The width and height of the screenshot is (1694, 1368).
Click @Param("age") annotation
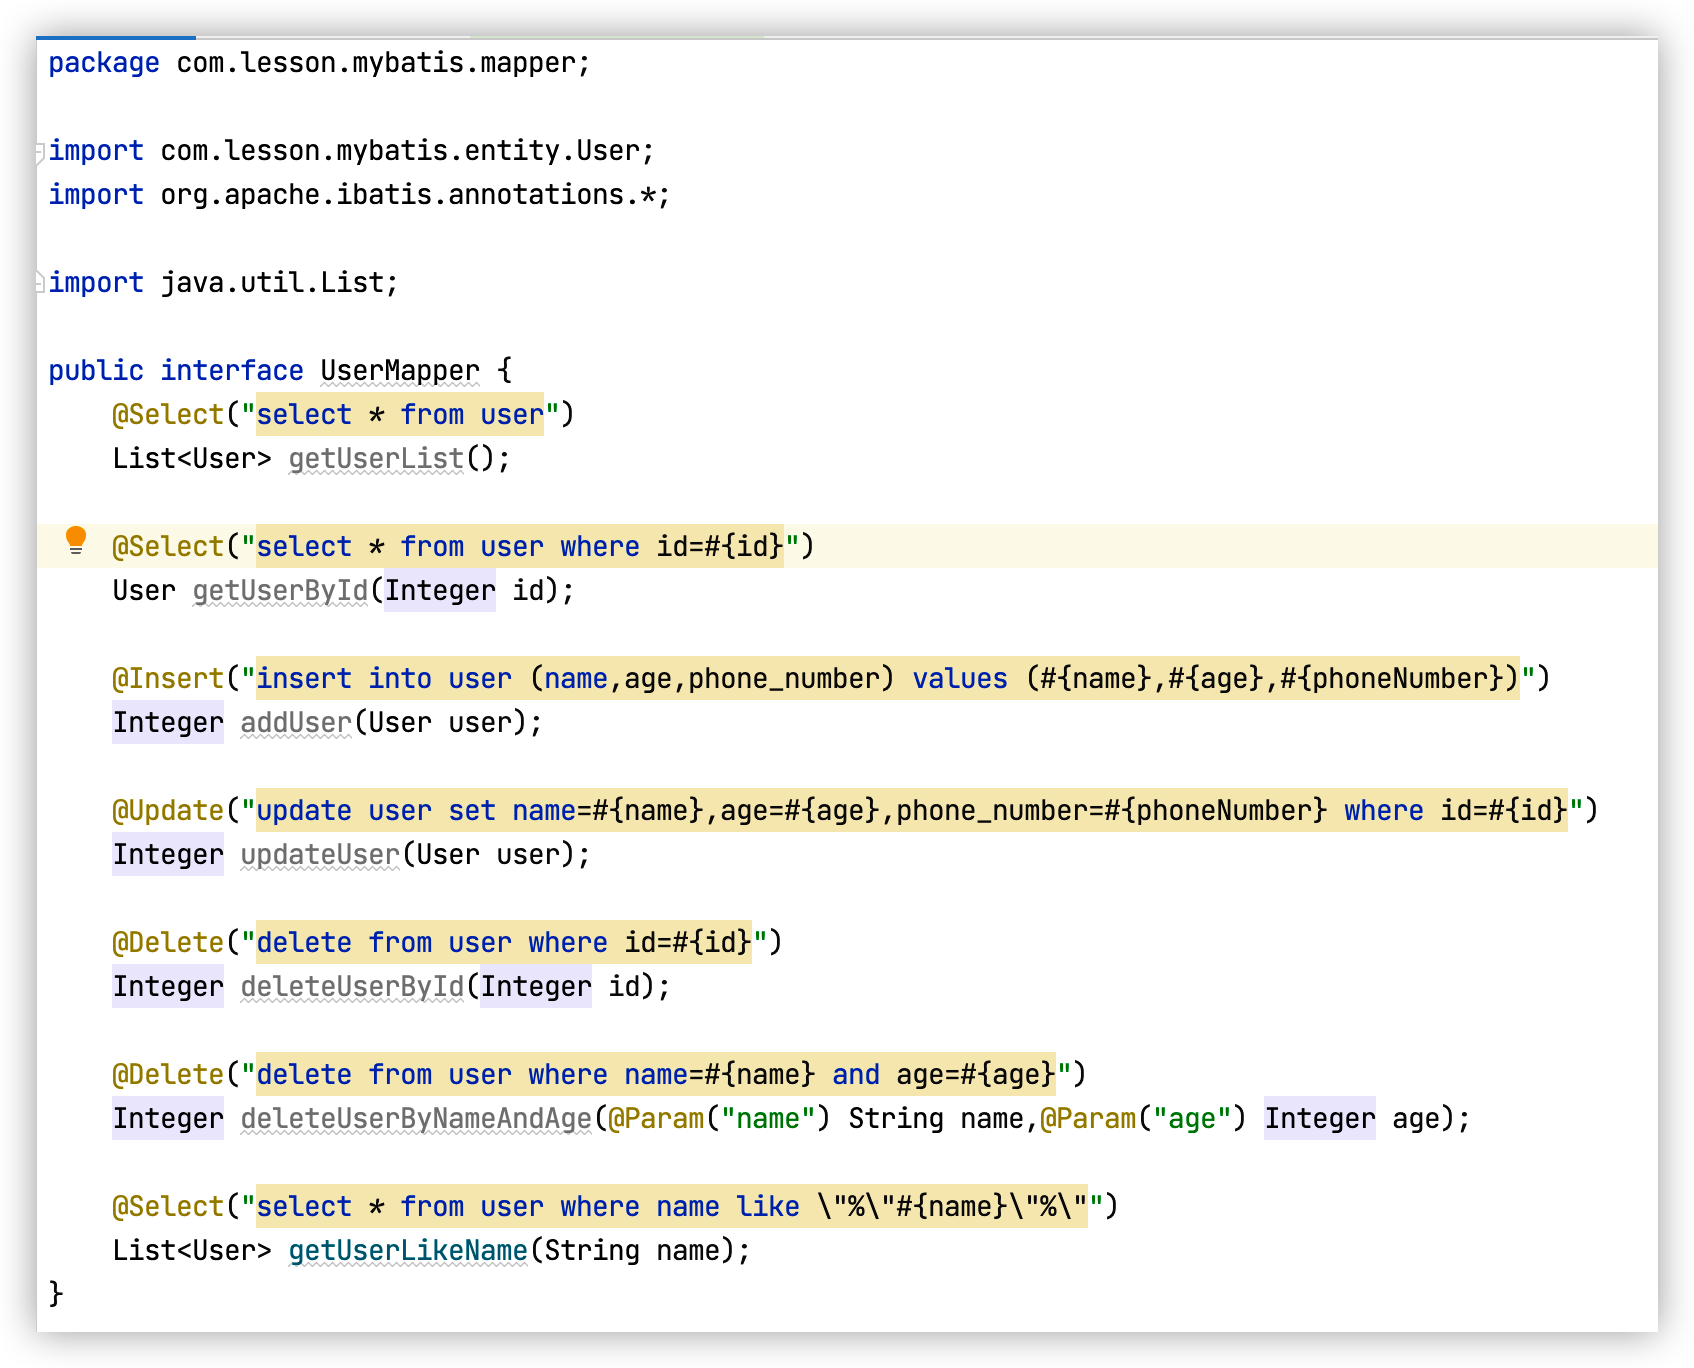coord(1144,1119)
